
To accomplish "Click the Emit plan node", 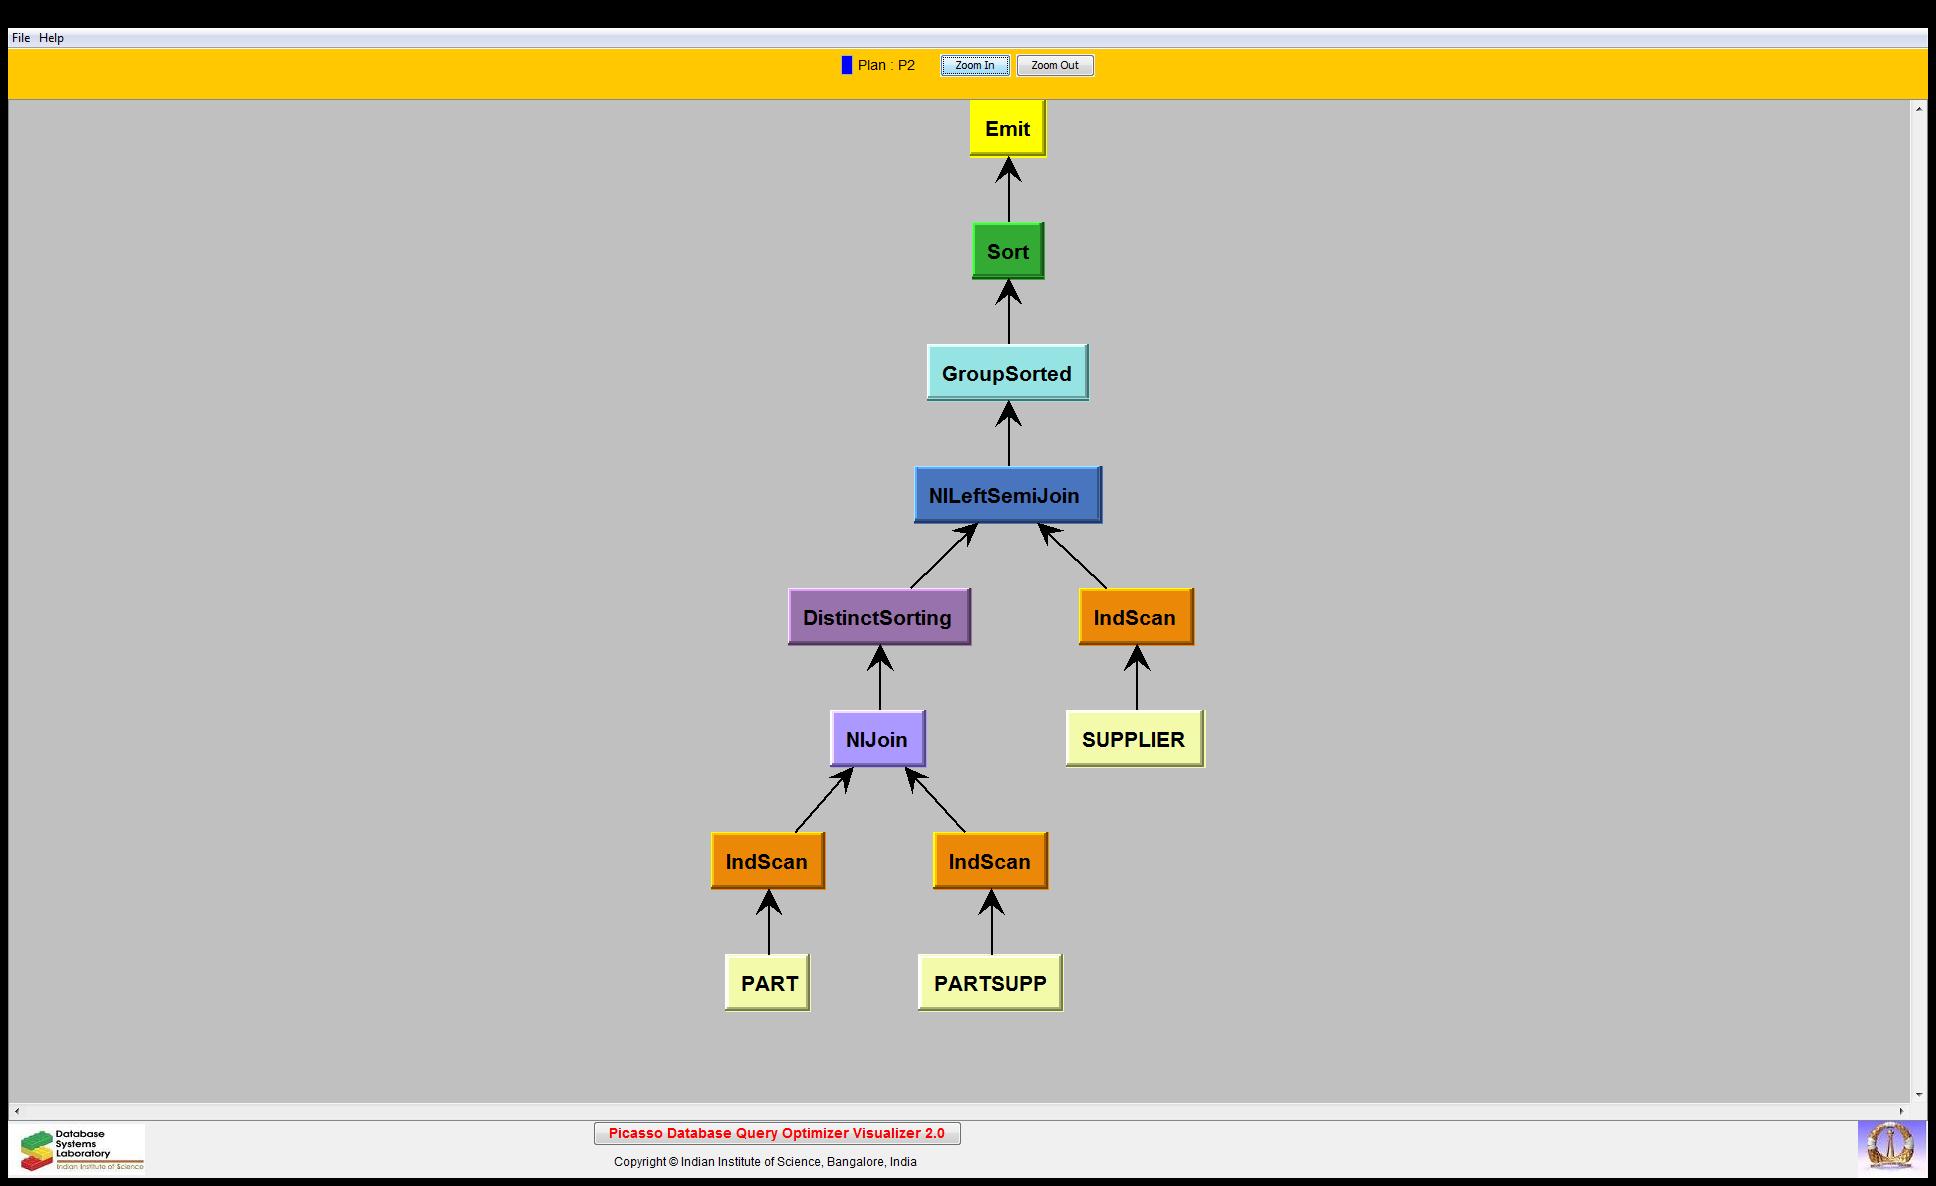I will (x=1007, y=128).
